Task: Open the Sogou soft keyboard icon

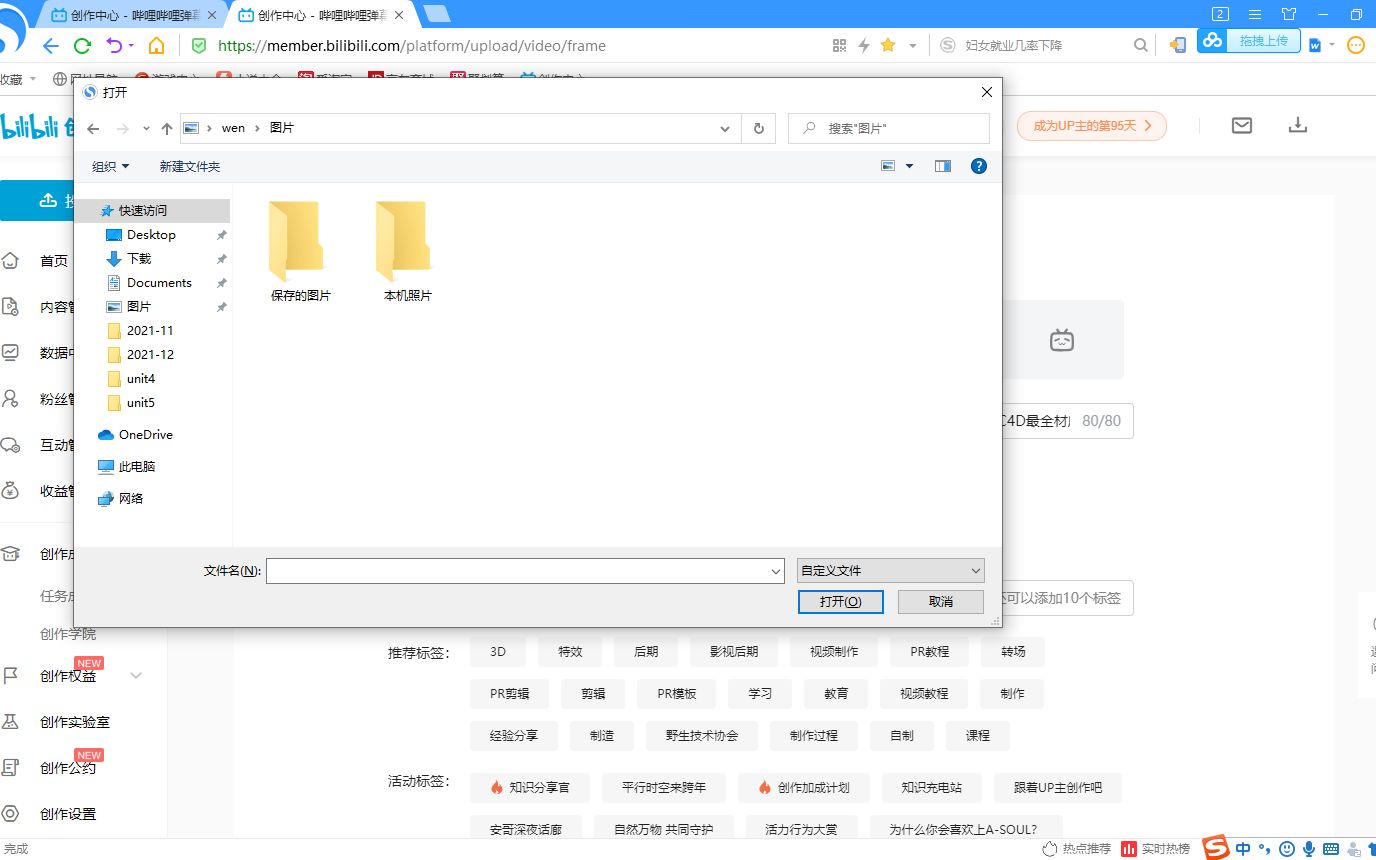Action: click(x=1331, y=849)
